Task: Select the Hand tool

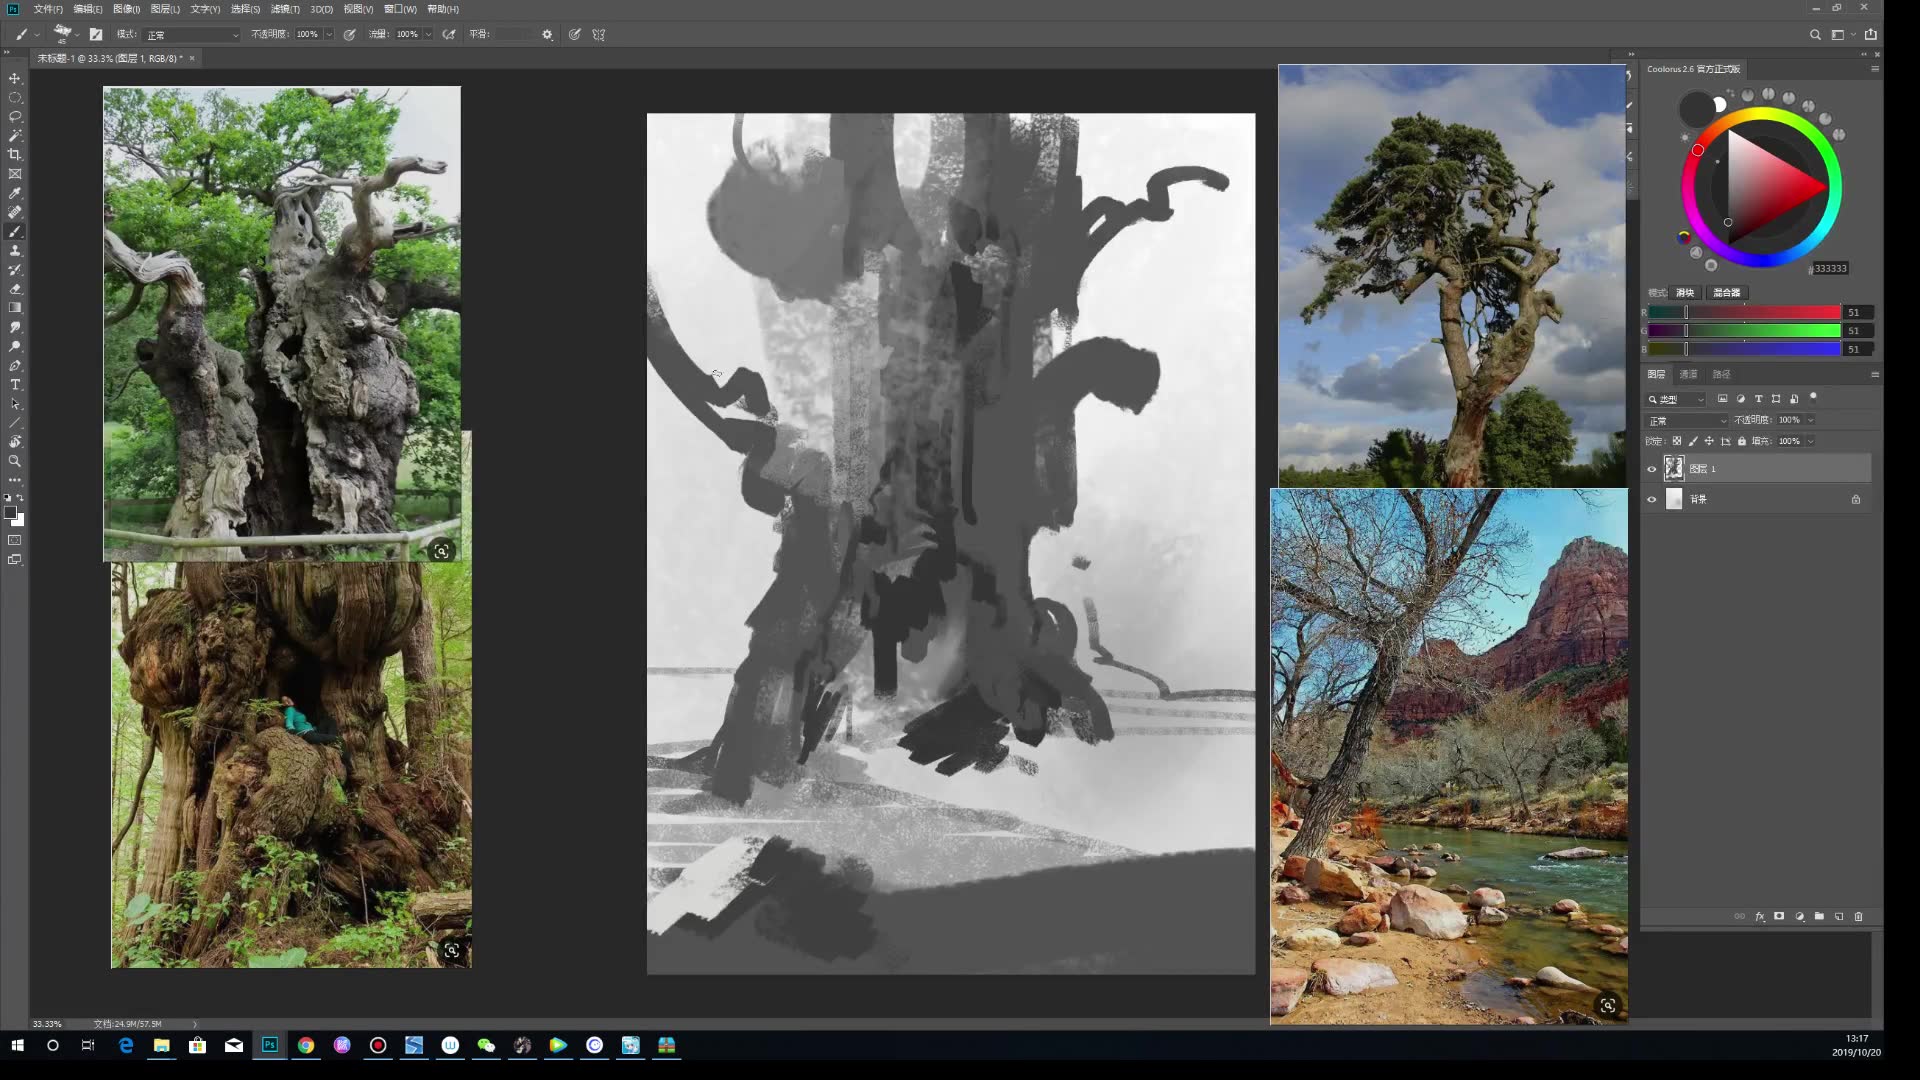Action: [x=15, y=442]
